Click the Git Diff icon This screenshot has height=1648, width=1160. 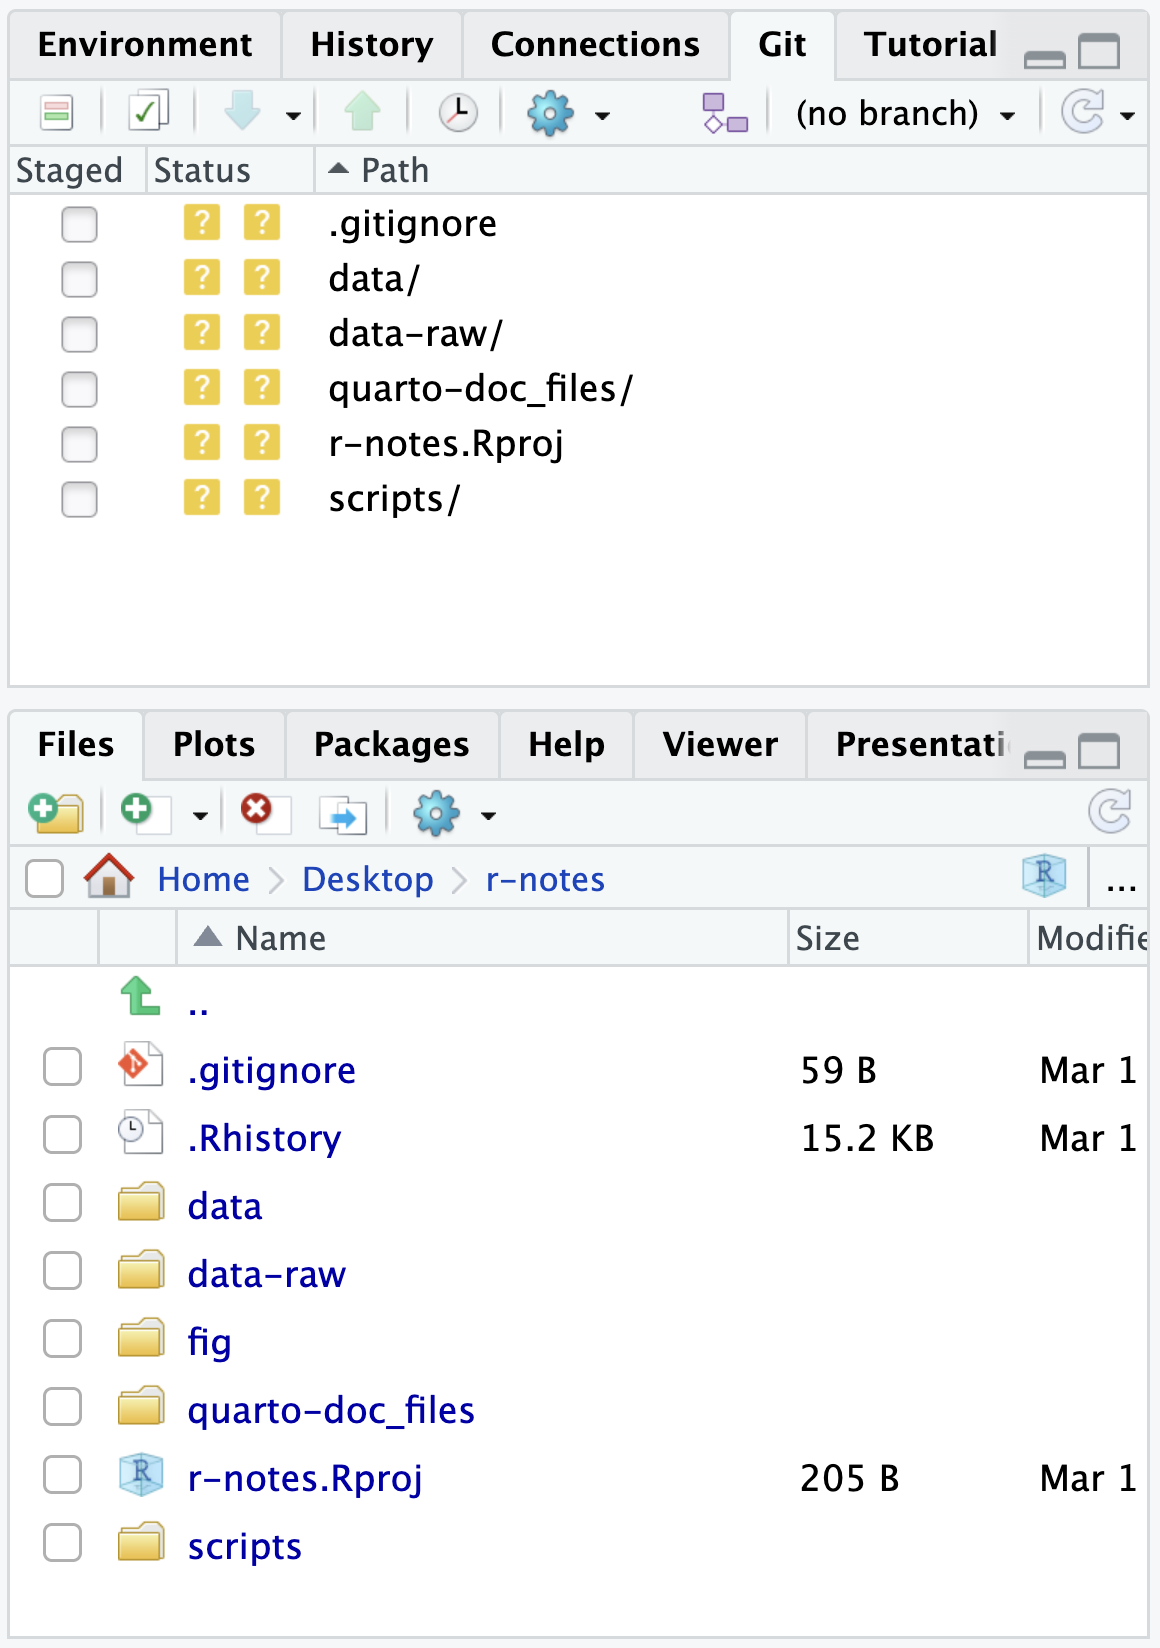57,112
